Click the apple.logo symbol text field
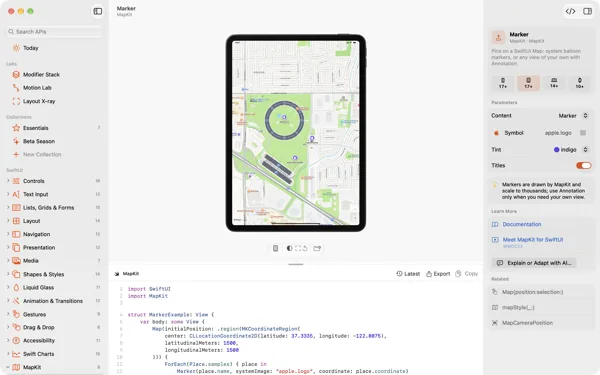 (558, 133)
